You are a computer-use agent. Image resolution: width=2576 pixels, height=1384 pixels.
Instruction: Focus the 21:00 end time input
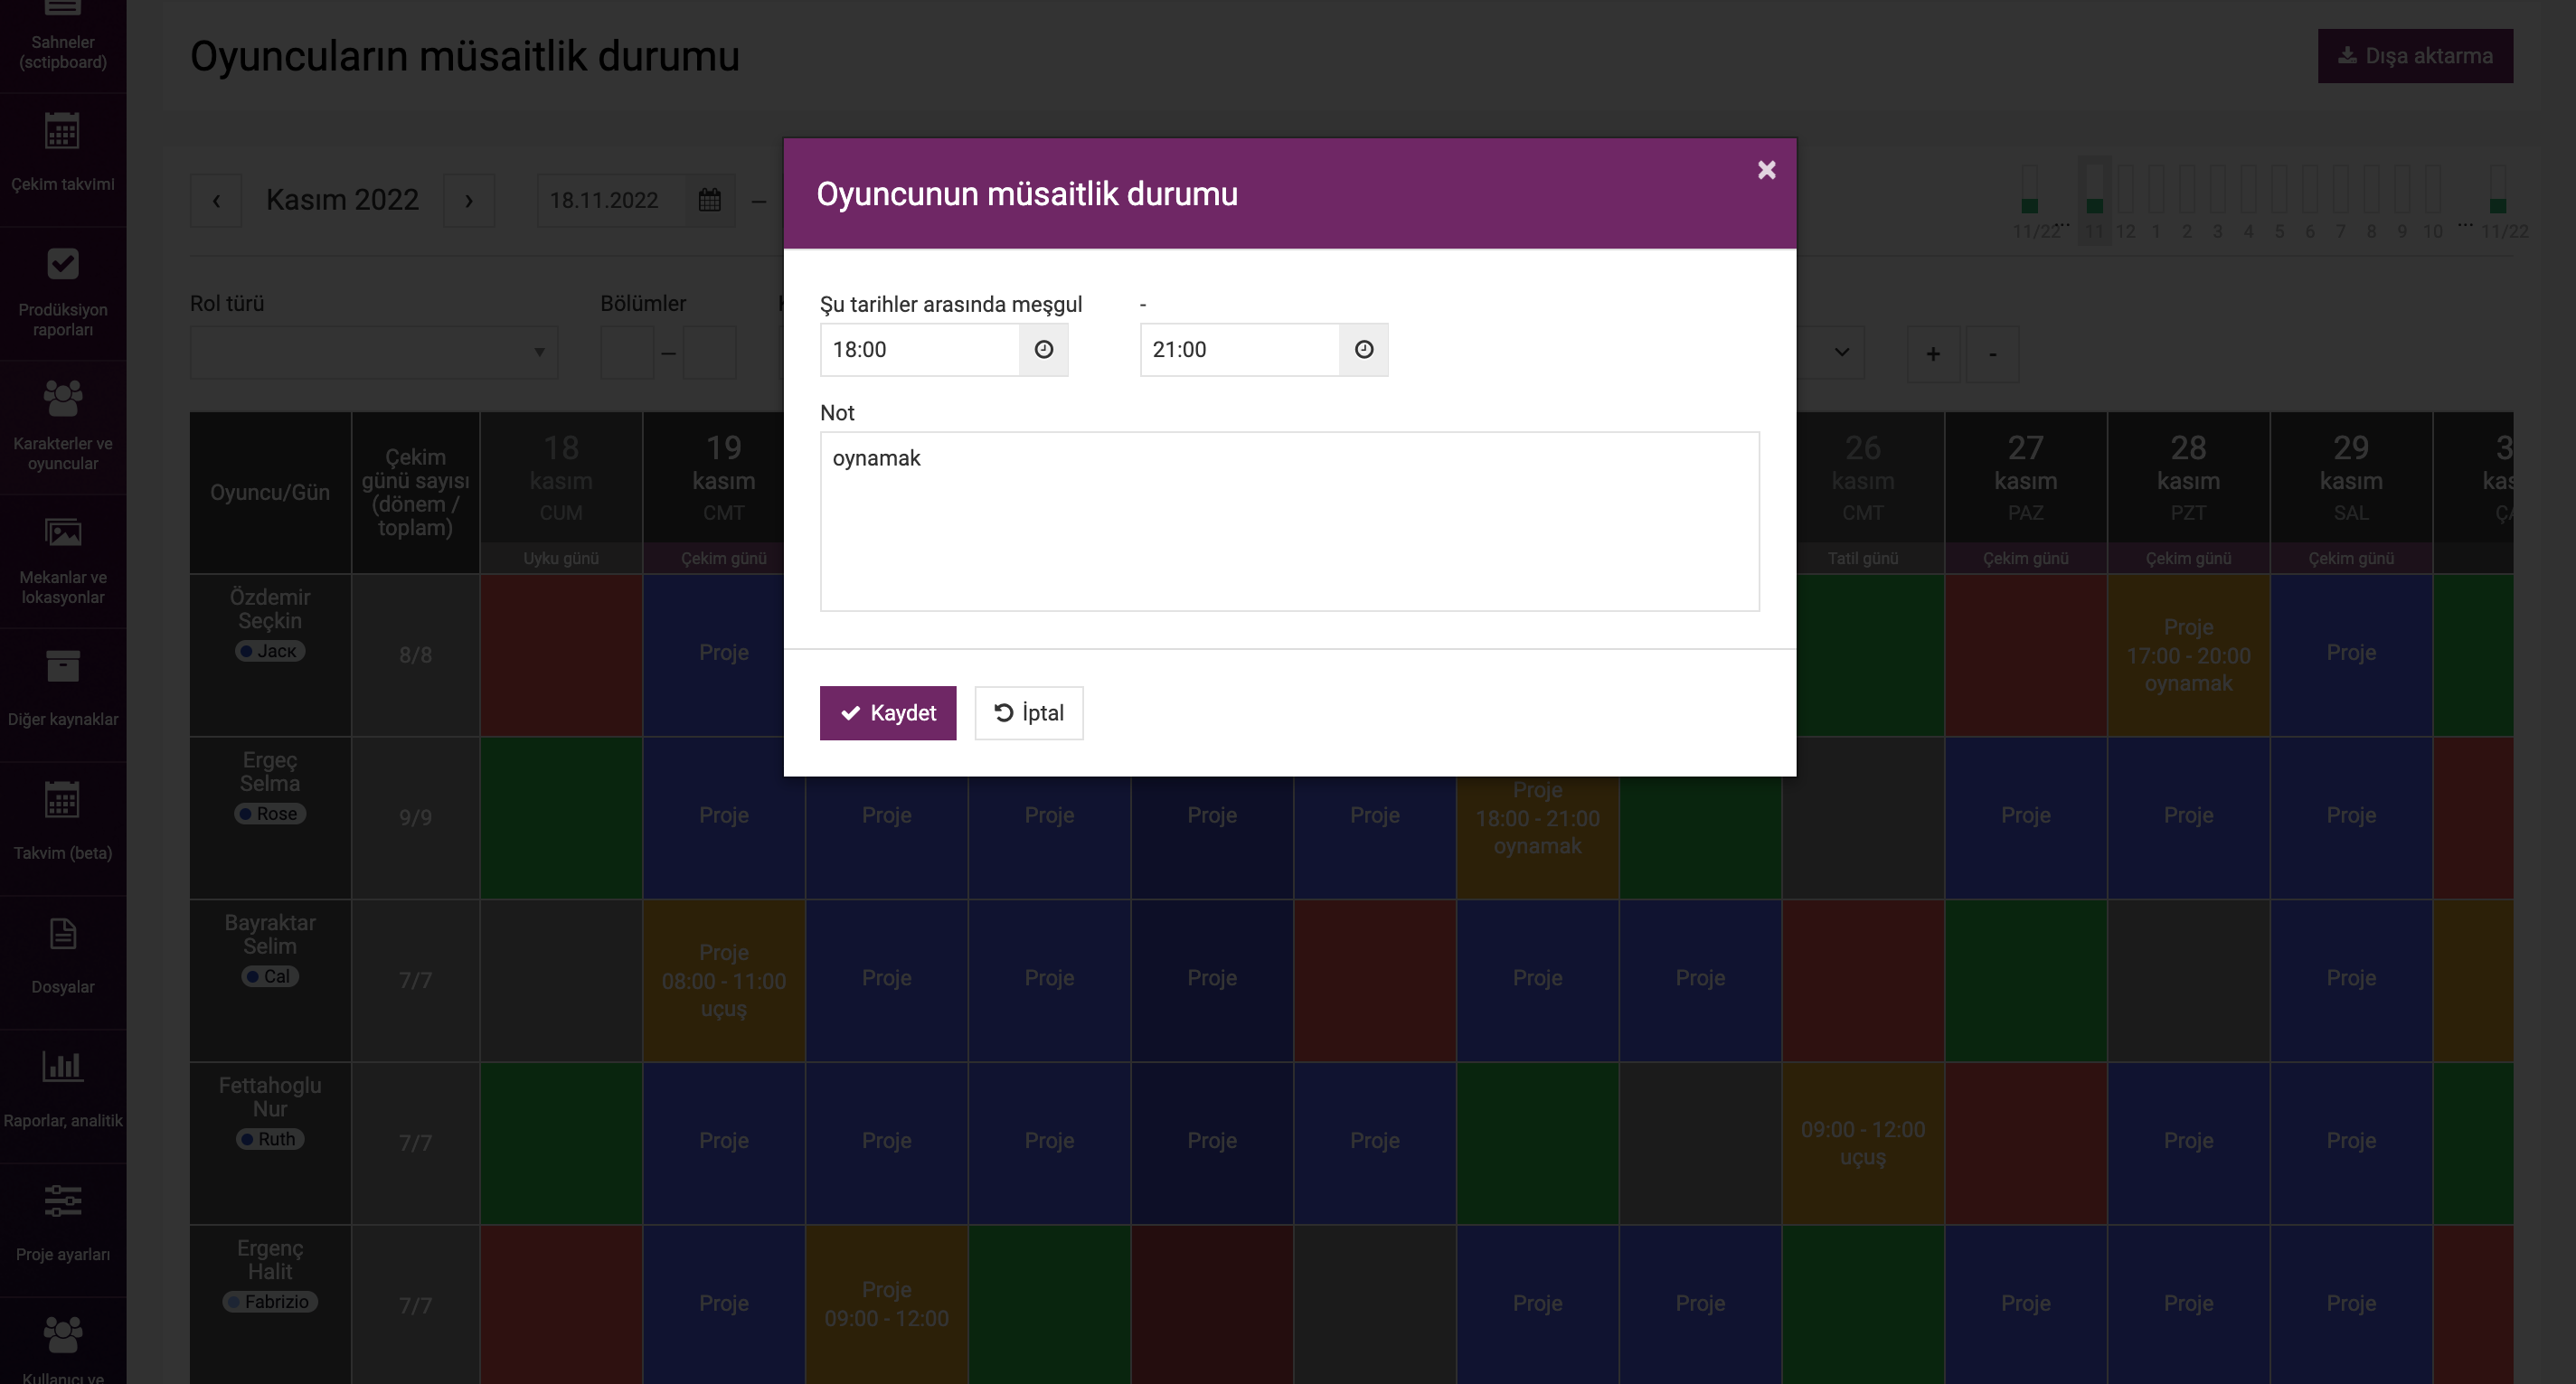pyautogui.click(x=1240, y=349)
